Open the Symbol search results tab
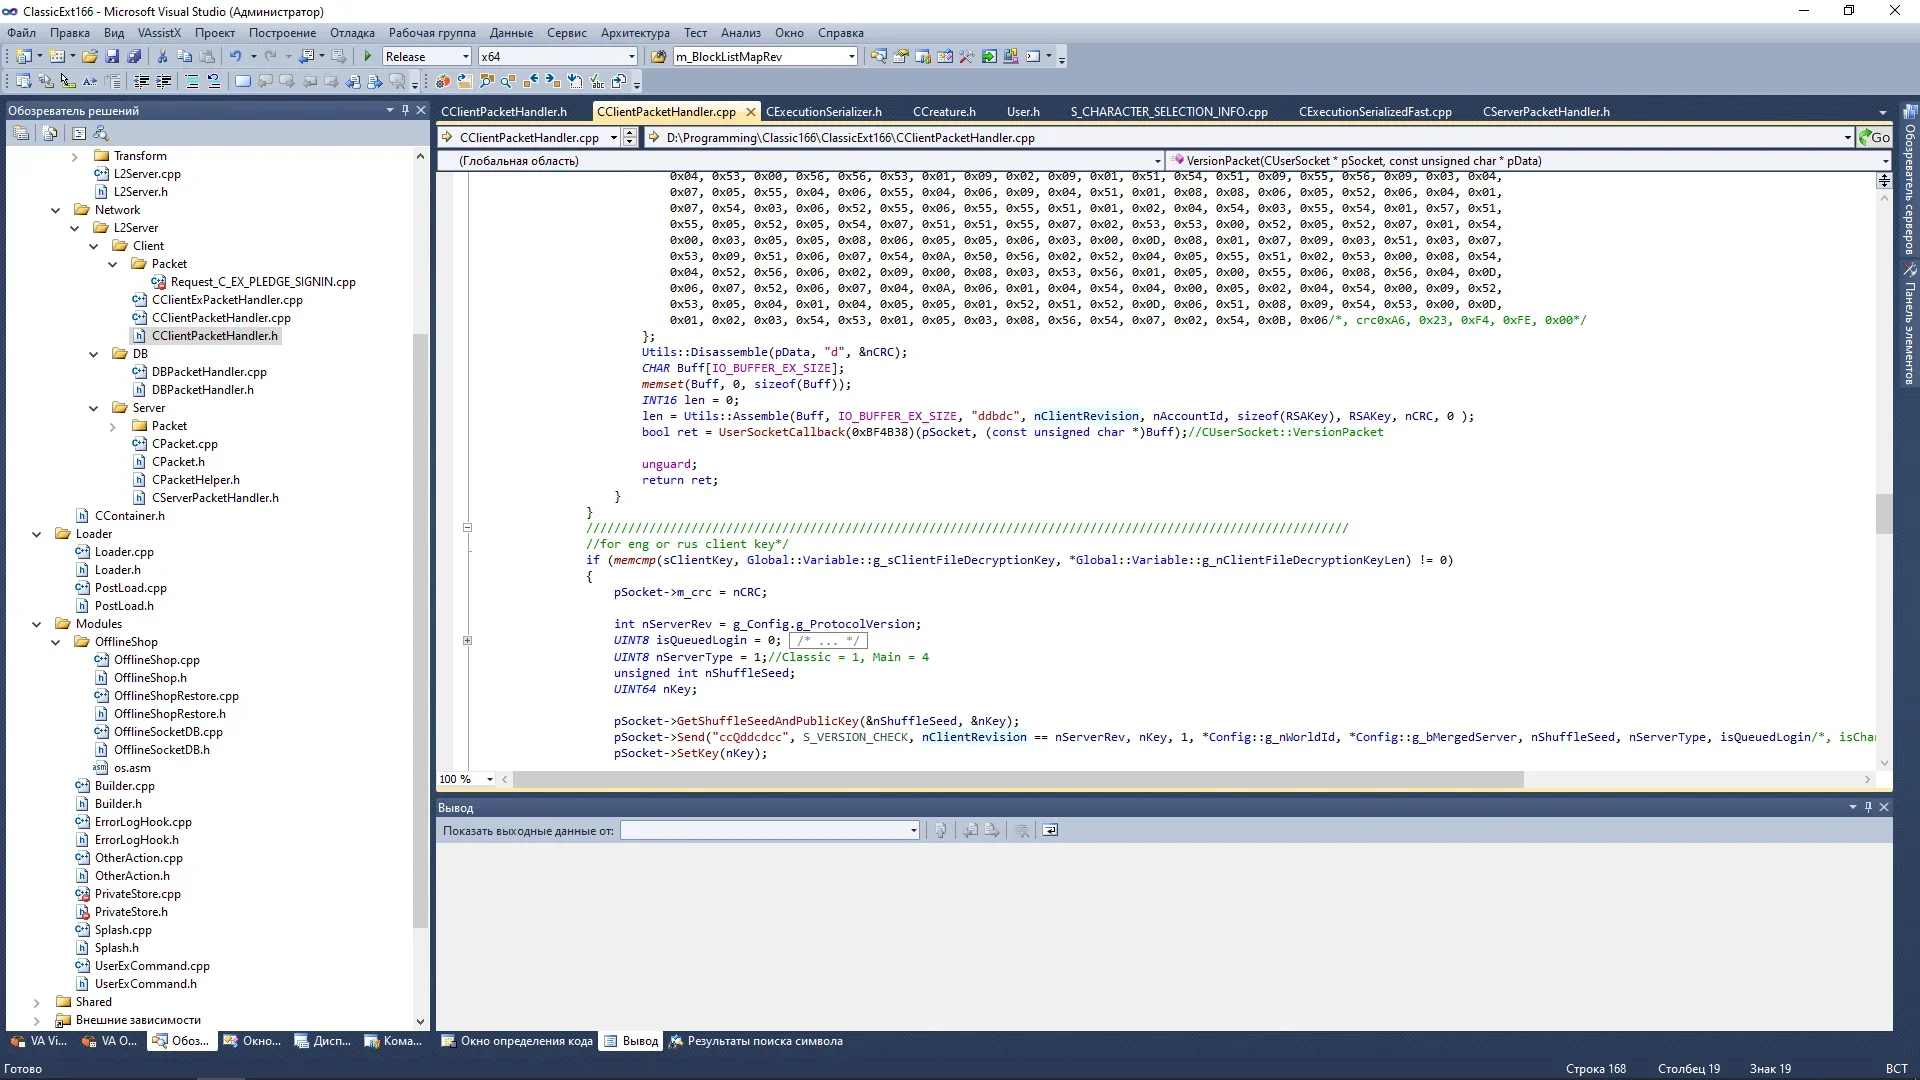This screenshot has height=1080, width=1920. coord(756,1041)
